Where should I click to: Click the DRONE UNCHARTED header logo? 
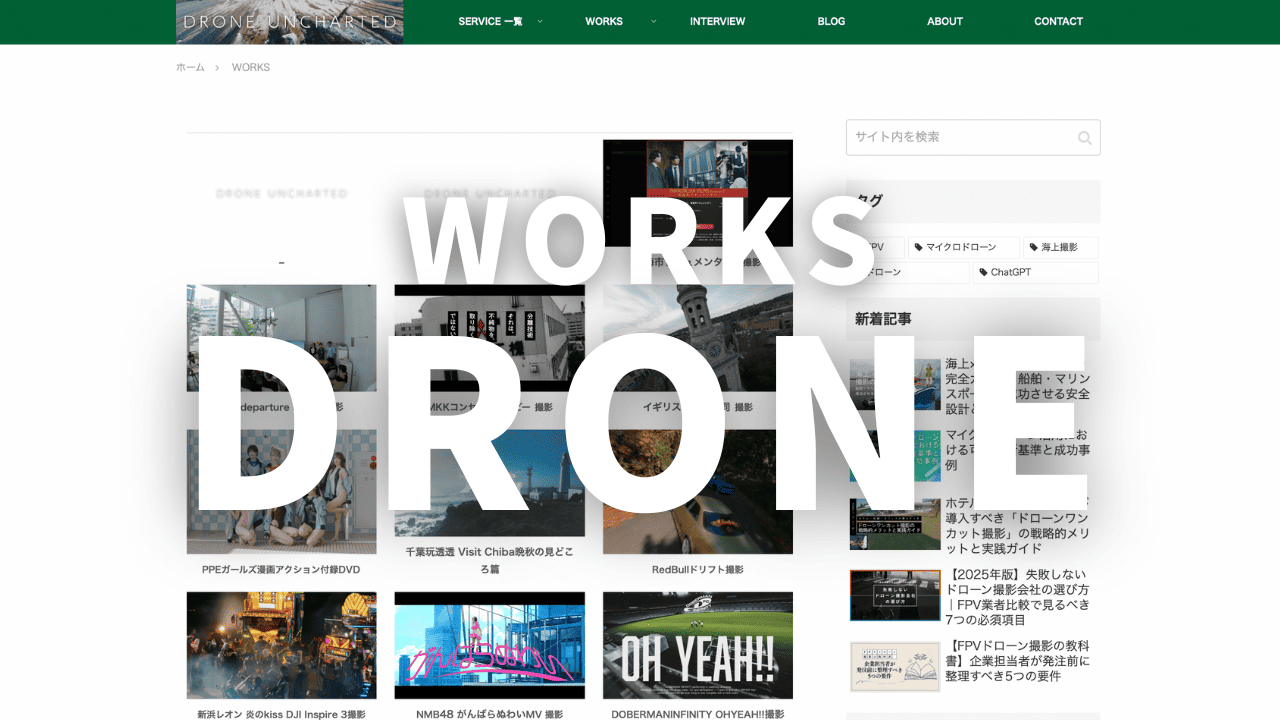click(x=288, y=21)
